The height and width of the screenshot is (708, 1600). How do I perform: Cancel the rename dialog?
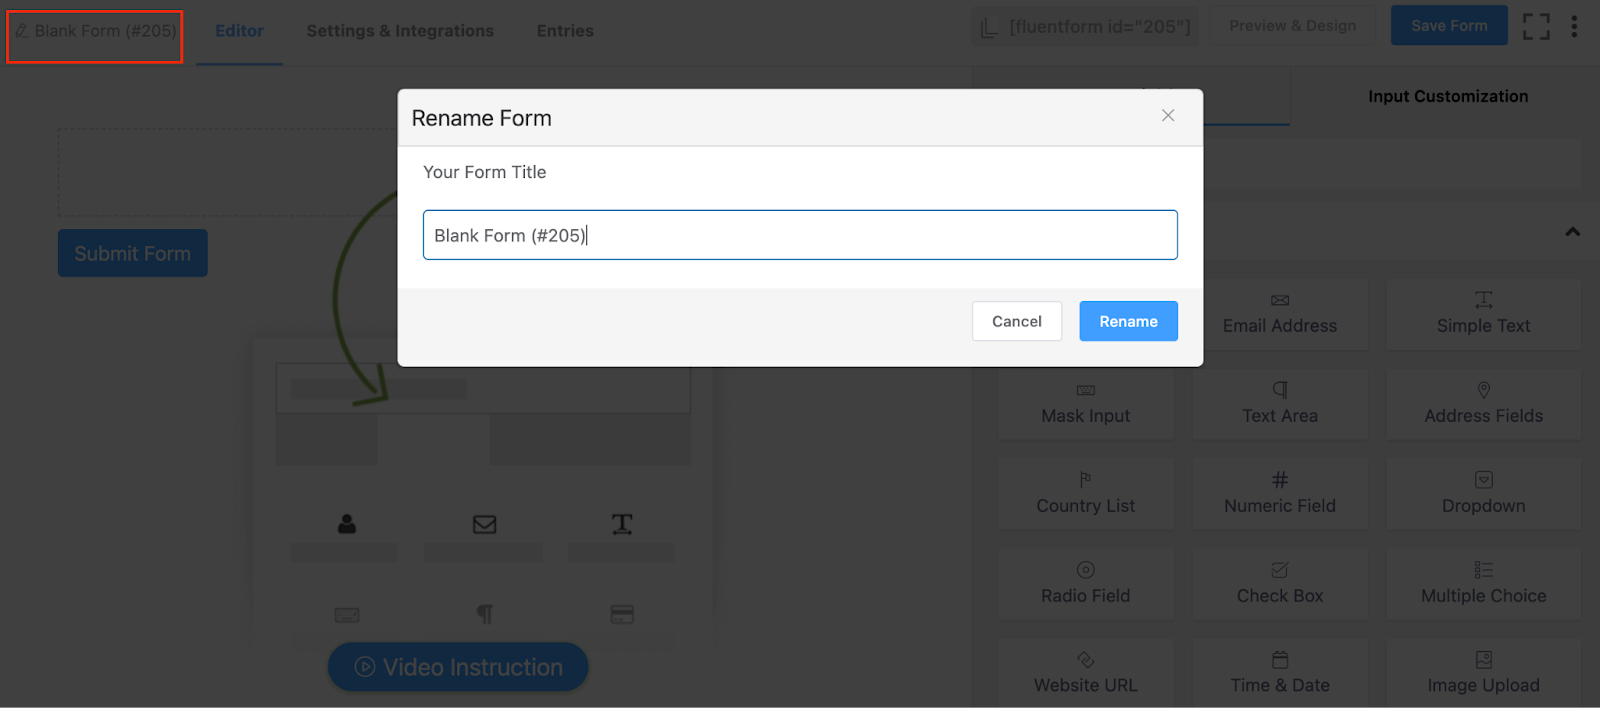pos(1016,321)
